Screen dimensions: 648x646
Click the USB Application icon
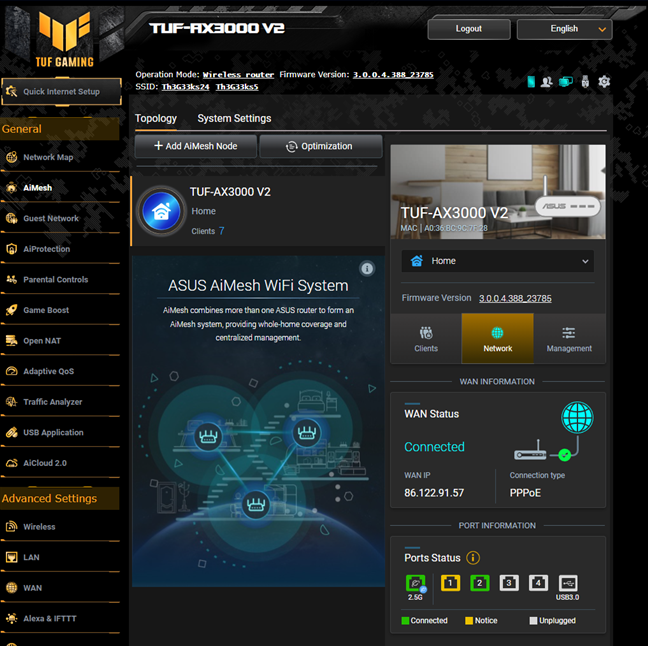tap(12, 432)
